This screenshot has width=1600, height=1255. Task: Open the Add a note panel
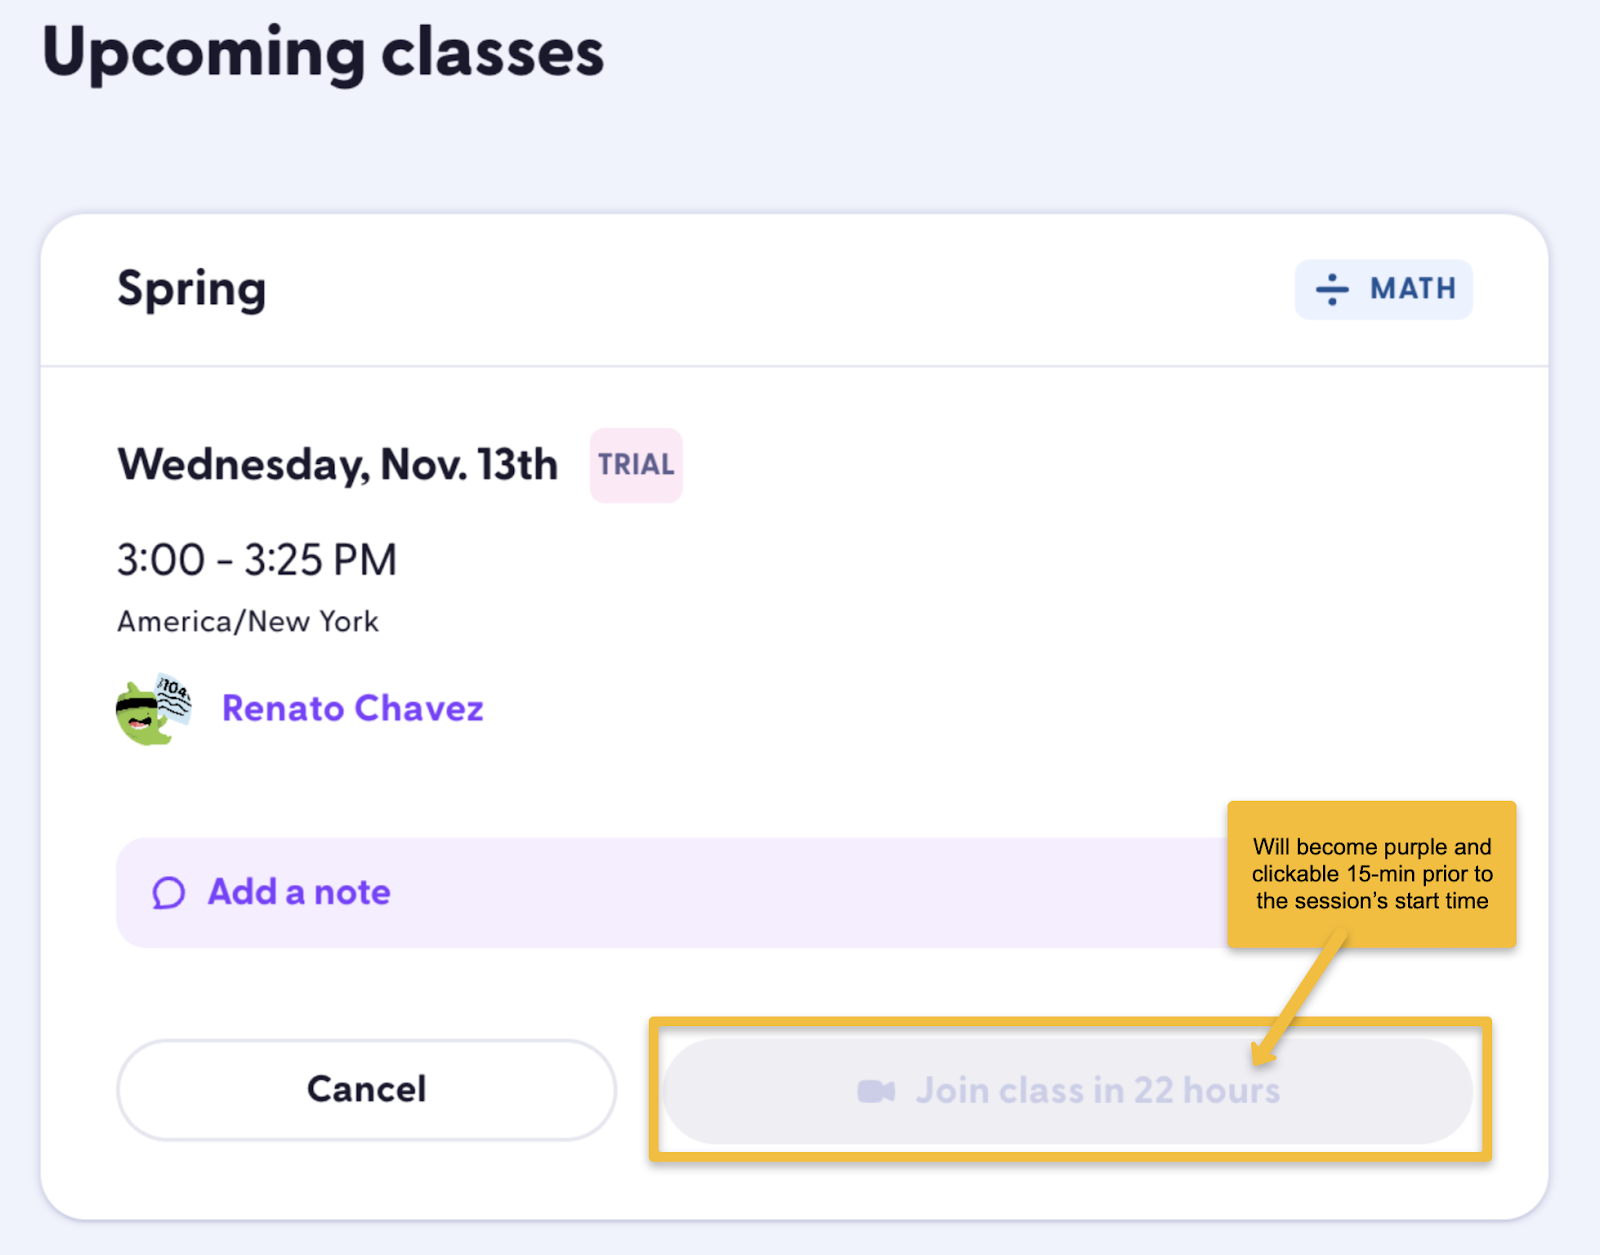click(x=297, y=892)
